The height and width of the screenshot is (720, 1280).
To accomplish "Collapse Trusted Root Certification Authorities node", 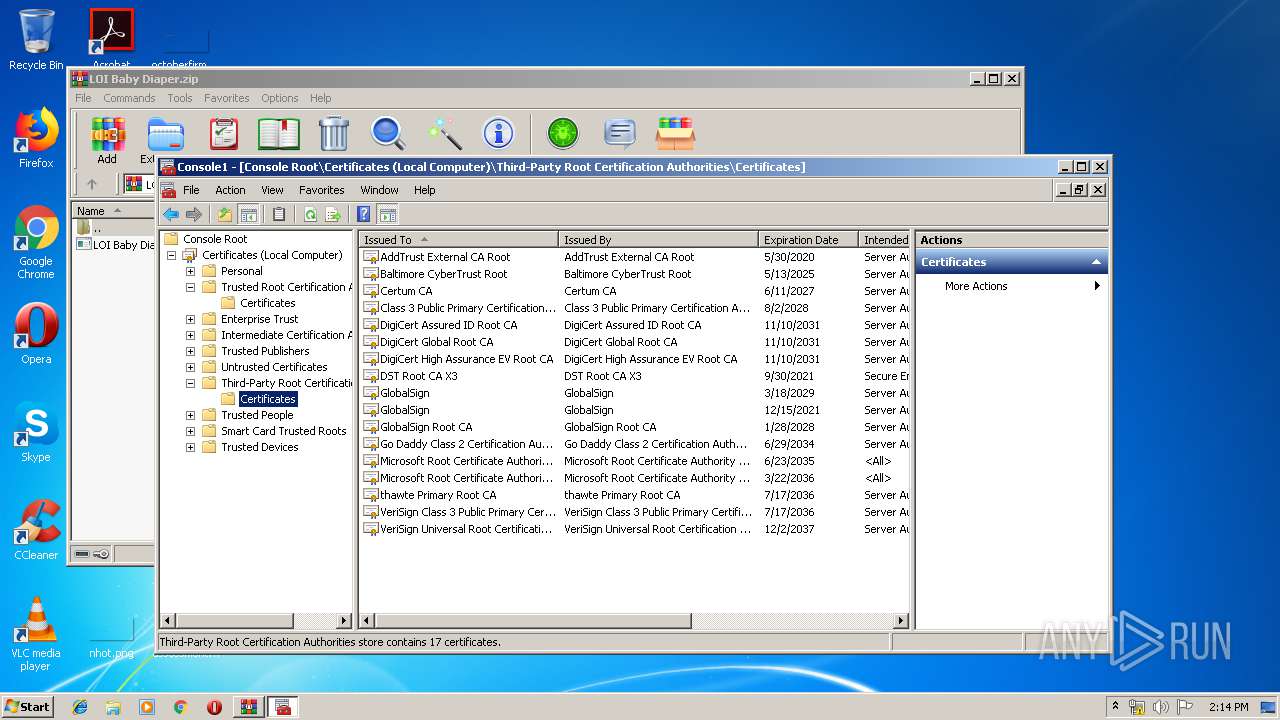I will click(x=190, y=287).
